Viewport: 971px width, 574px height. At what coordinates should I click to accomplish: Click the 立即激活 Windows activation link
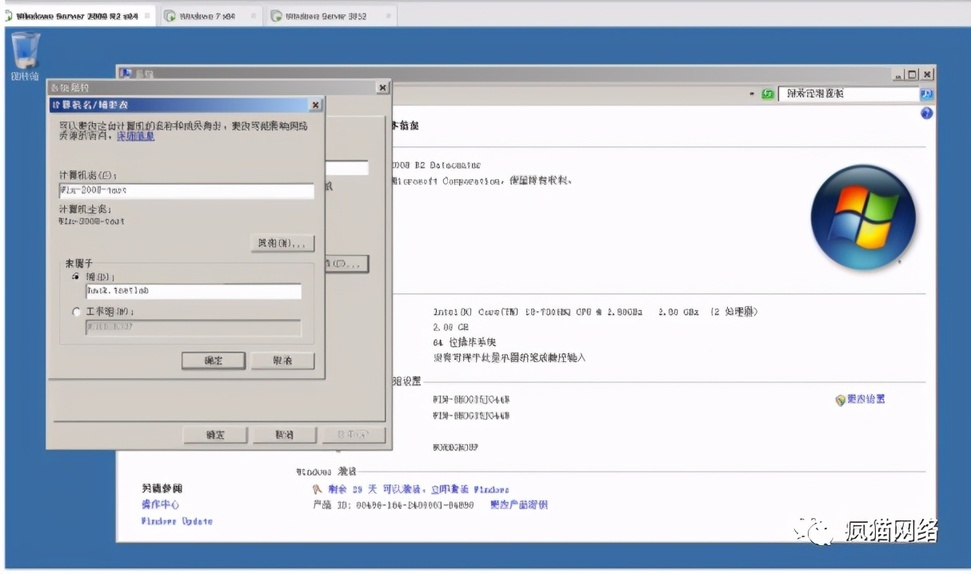pos(470,489)
